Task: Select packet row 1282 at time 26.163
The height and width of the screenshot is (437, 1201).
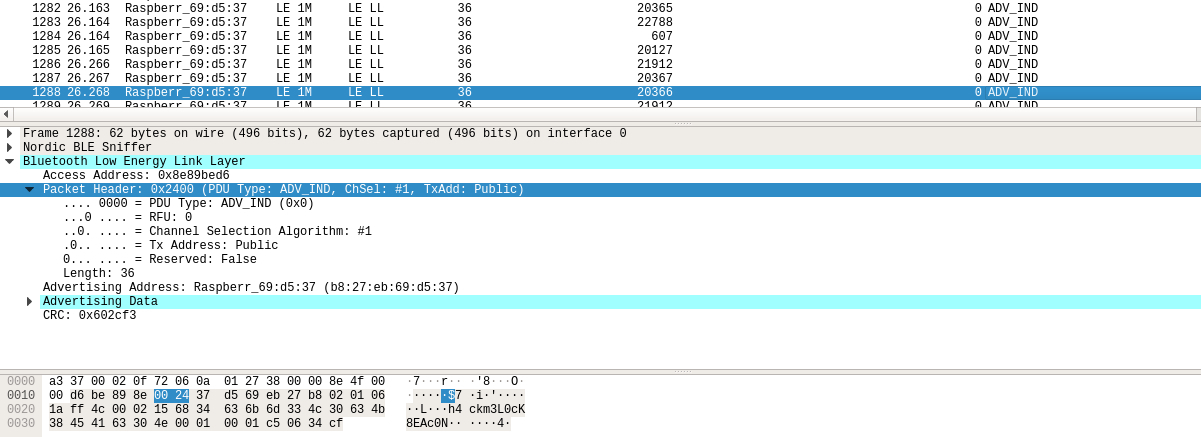Action: (600, 8)
